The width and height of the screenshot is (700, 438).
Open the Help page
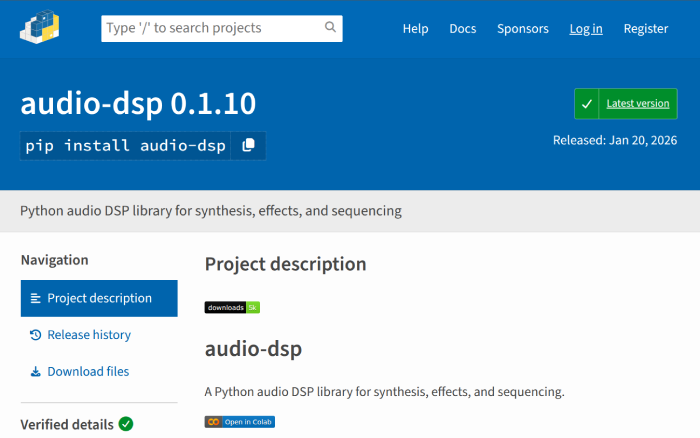coord(415,29)
